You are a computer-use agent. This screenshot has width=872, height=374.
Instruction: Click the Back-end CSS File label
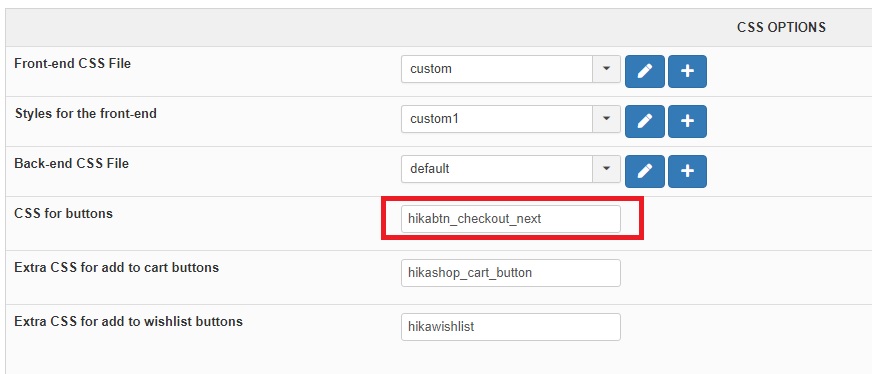pyautogui.click(x=71, y=163)
